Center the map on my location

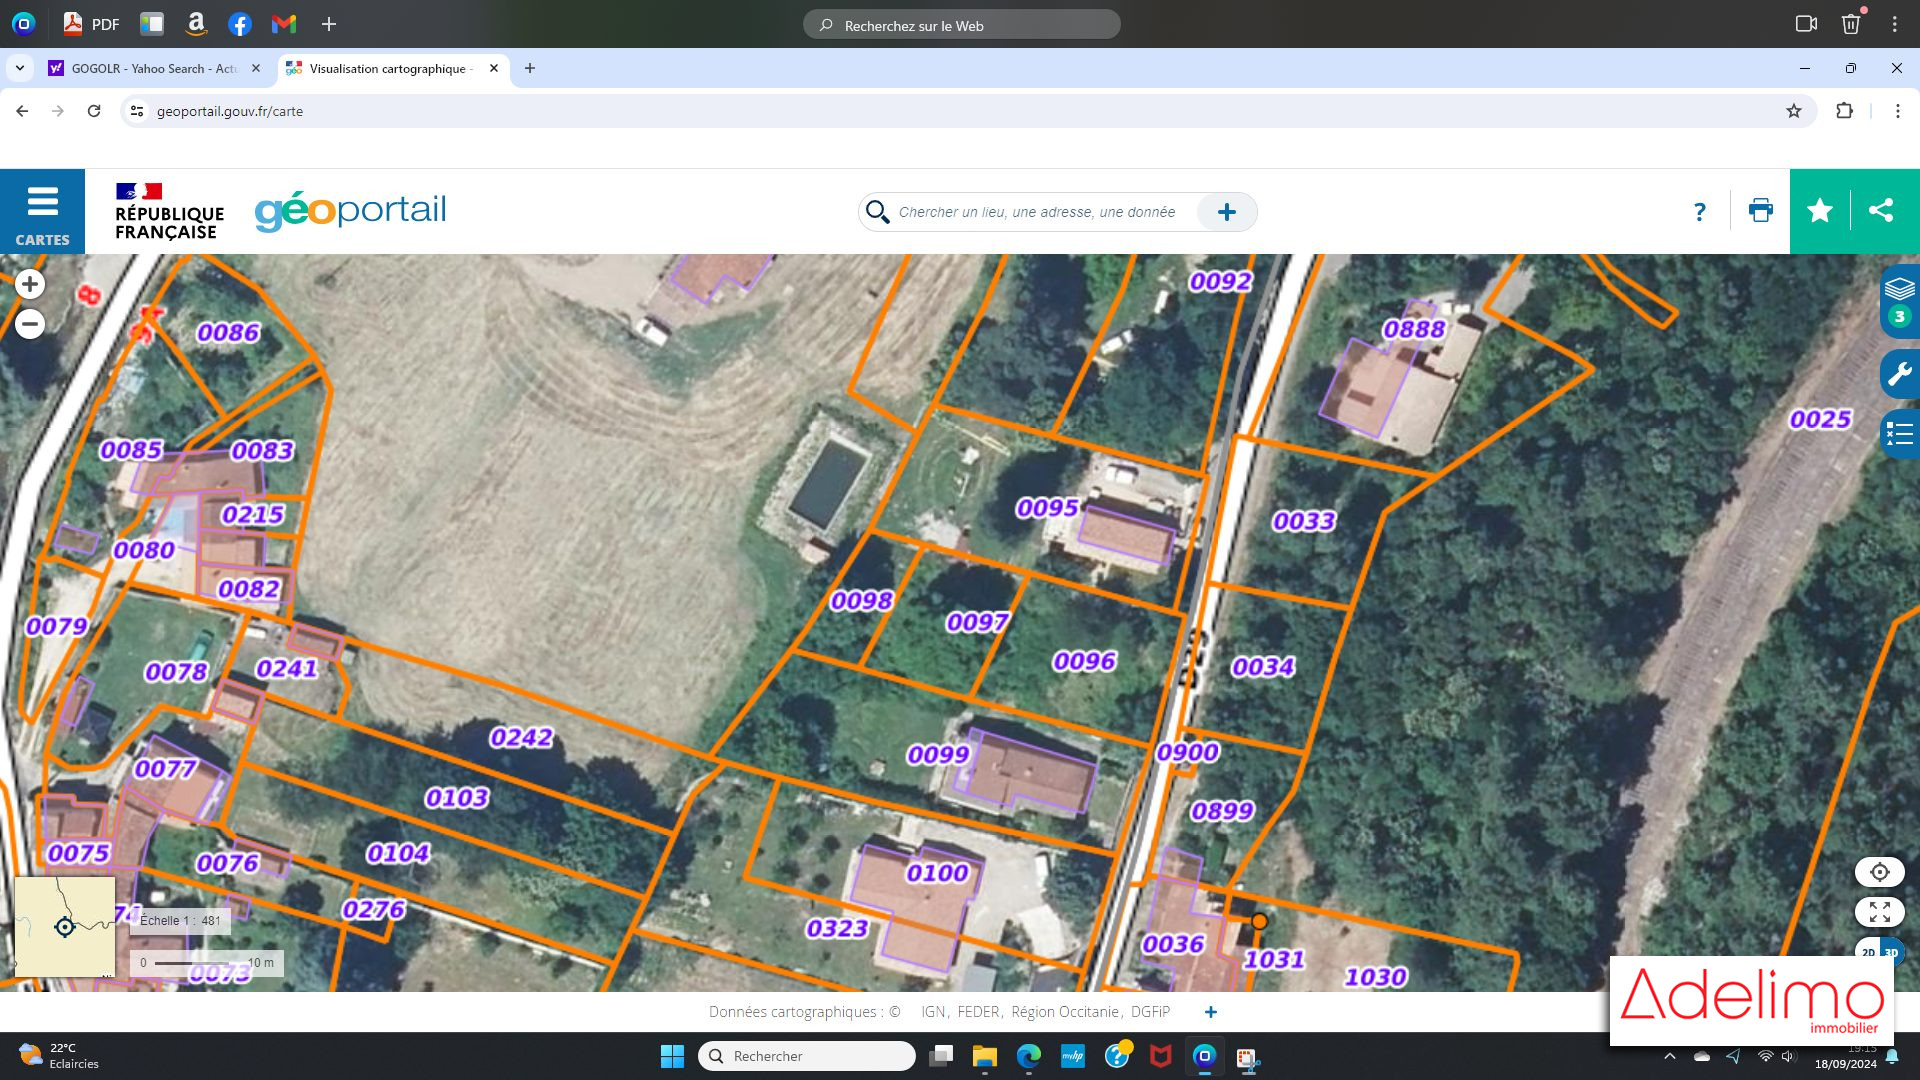coord(1879,872)
